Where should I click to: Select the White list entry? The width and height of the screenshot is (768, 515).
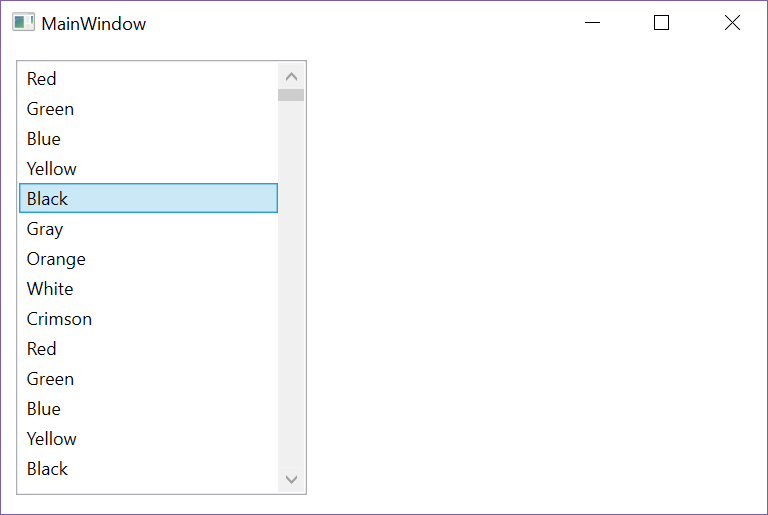click(x=148, y=288)
